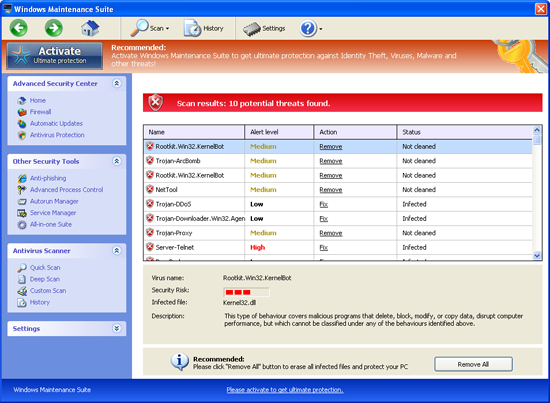Click the blue help question mark icon

308,28
